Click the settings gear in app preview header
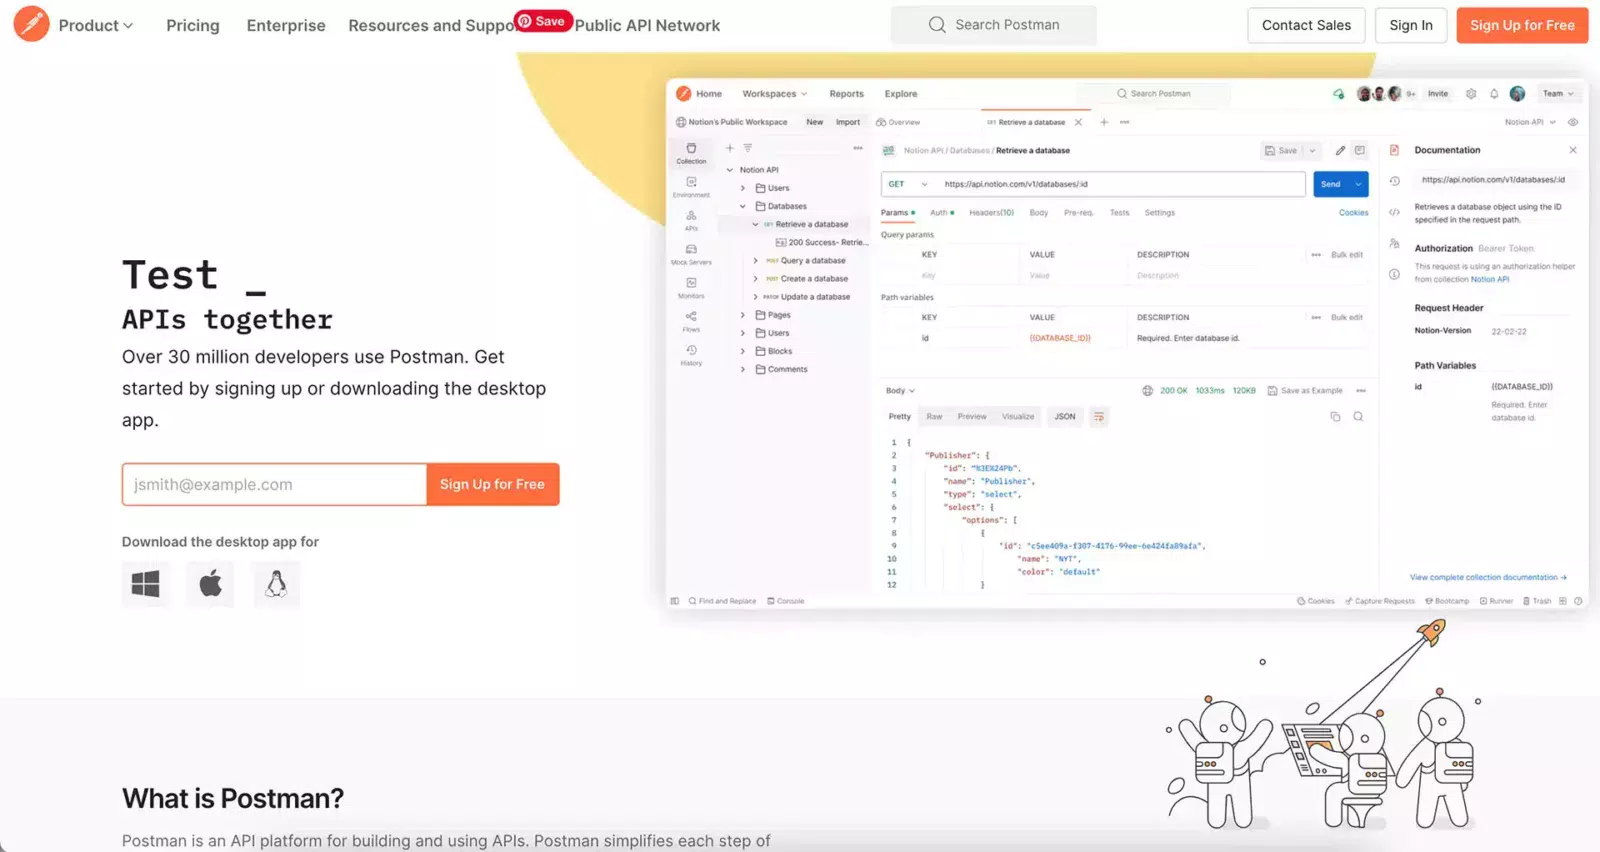 coord(1471,94)
